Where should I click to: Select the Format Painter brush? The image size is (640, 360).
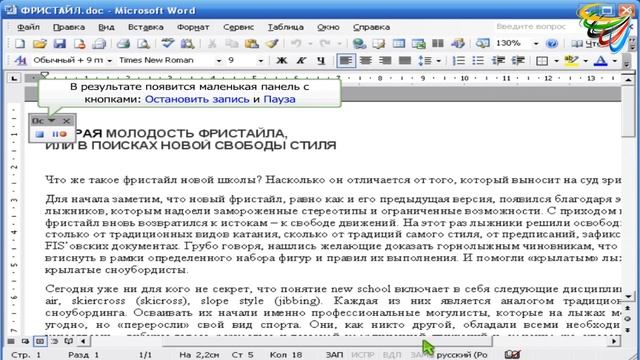(272, 43)
